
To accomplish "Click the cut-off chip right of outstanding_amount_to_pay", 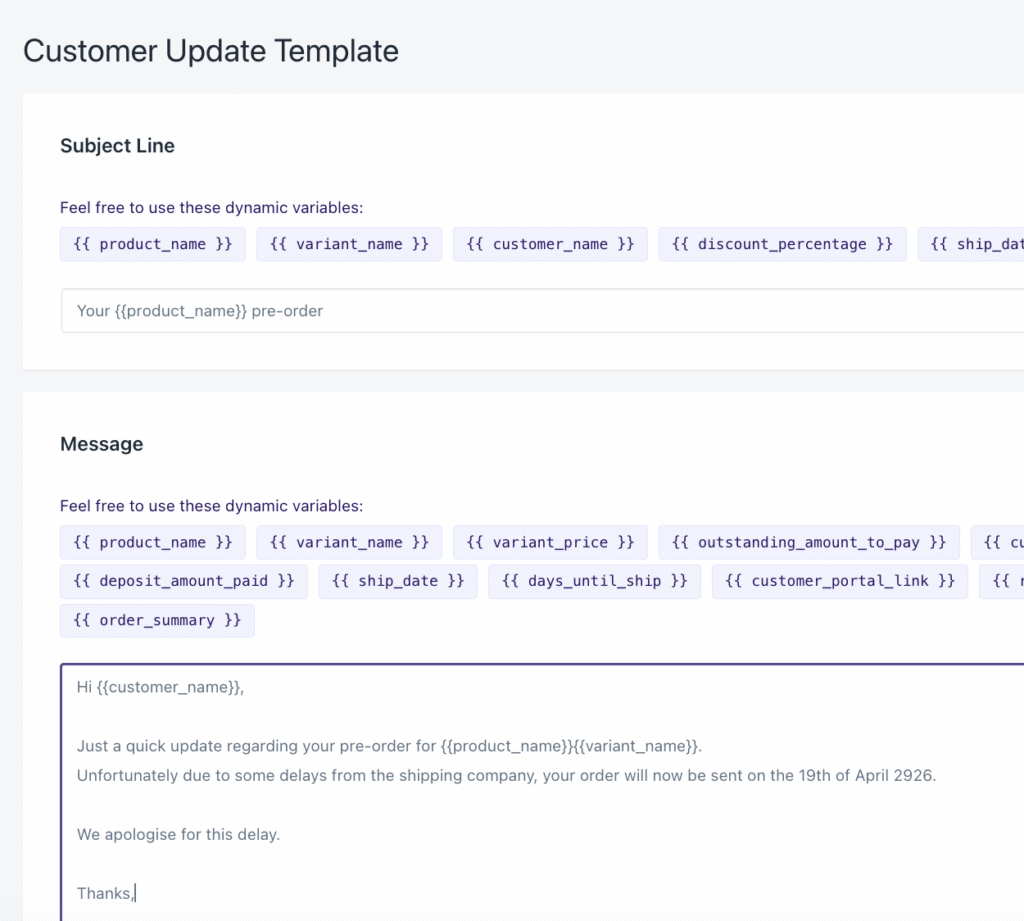I will click(x=998, y=542).
